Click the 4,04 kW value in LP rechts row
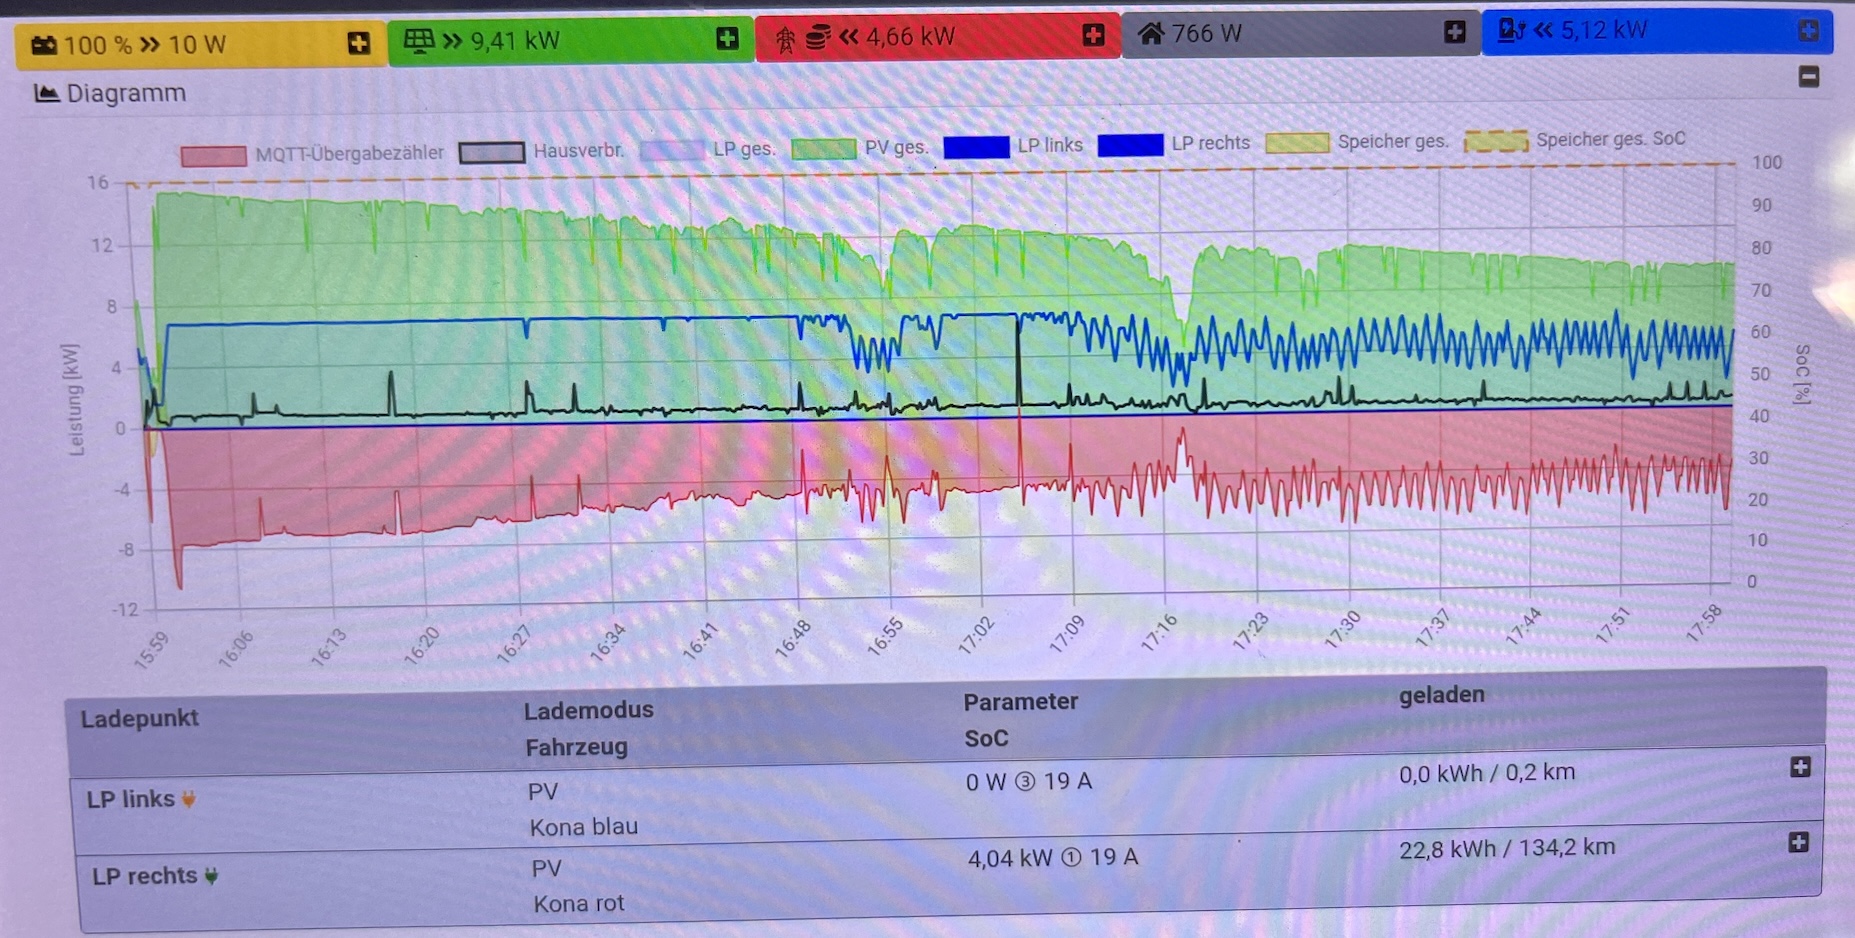1855x938 pixels. point(1010,859)
